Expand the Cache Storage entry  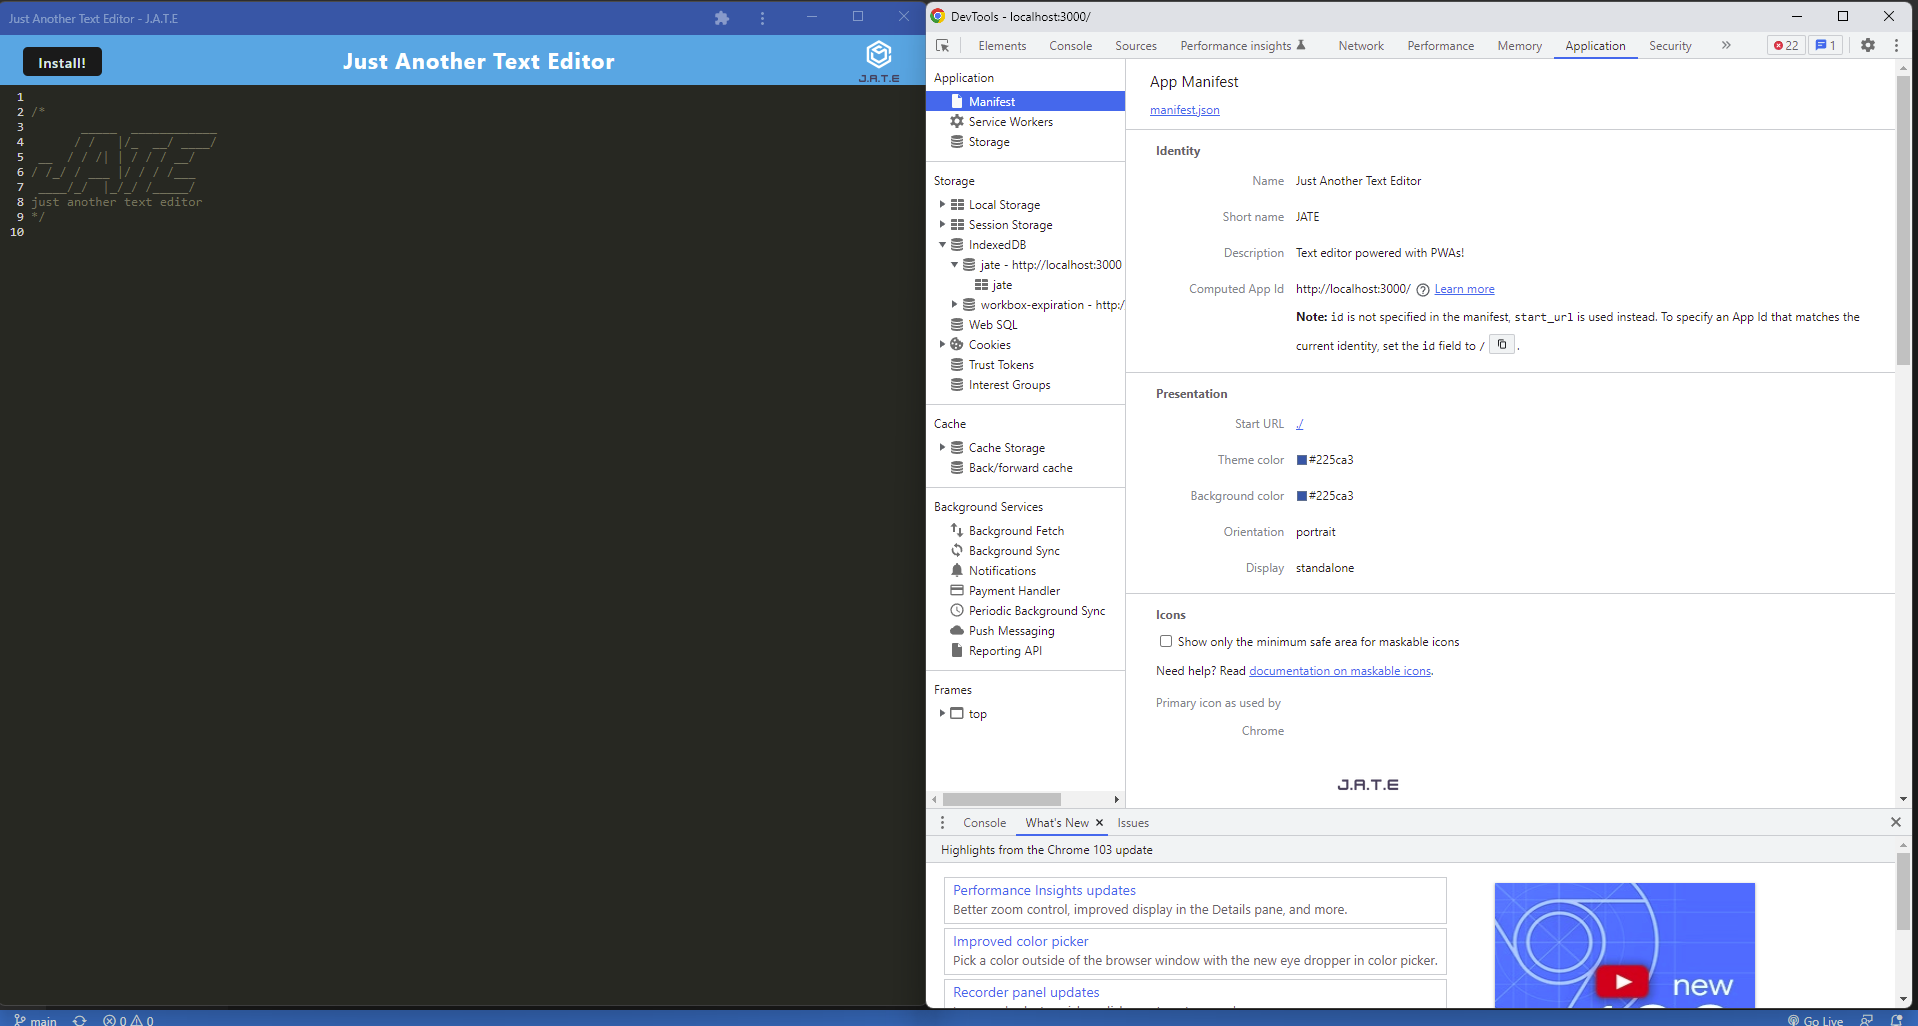pos(942,447)
